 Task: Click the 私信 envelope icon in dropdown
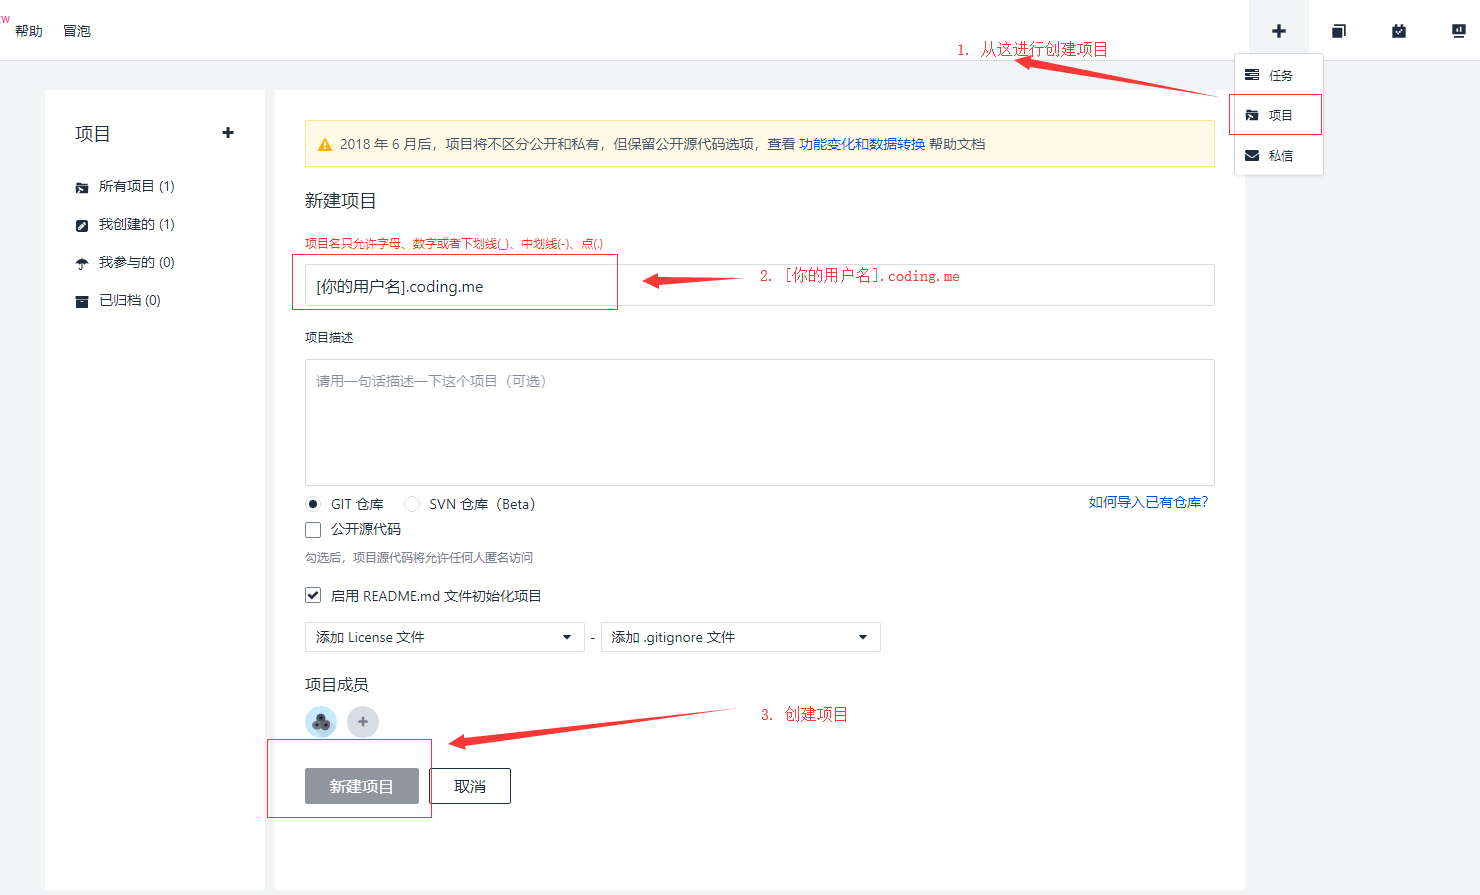coord(1277,155)
